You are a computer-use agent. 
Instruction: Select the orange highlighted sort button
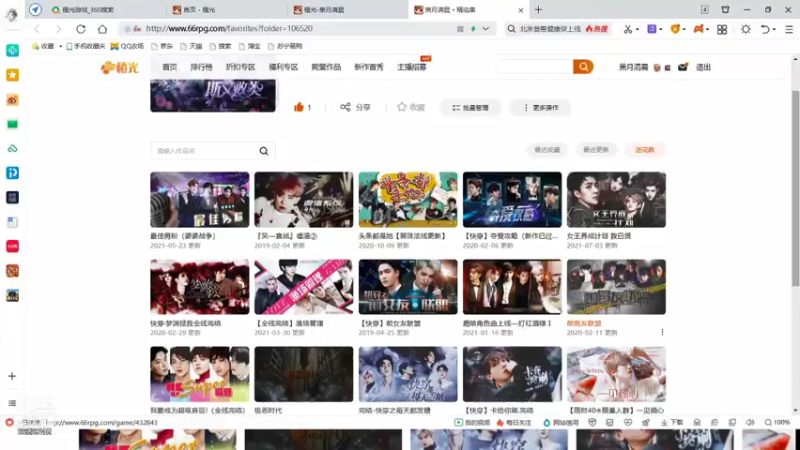tap(644, 149)
